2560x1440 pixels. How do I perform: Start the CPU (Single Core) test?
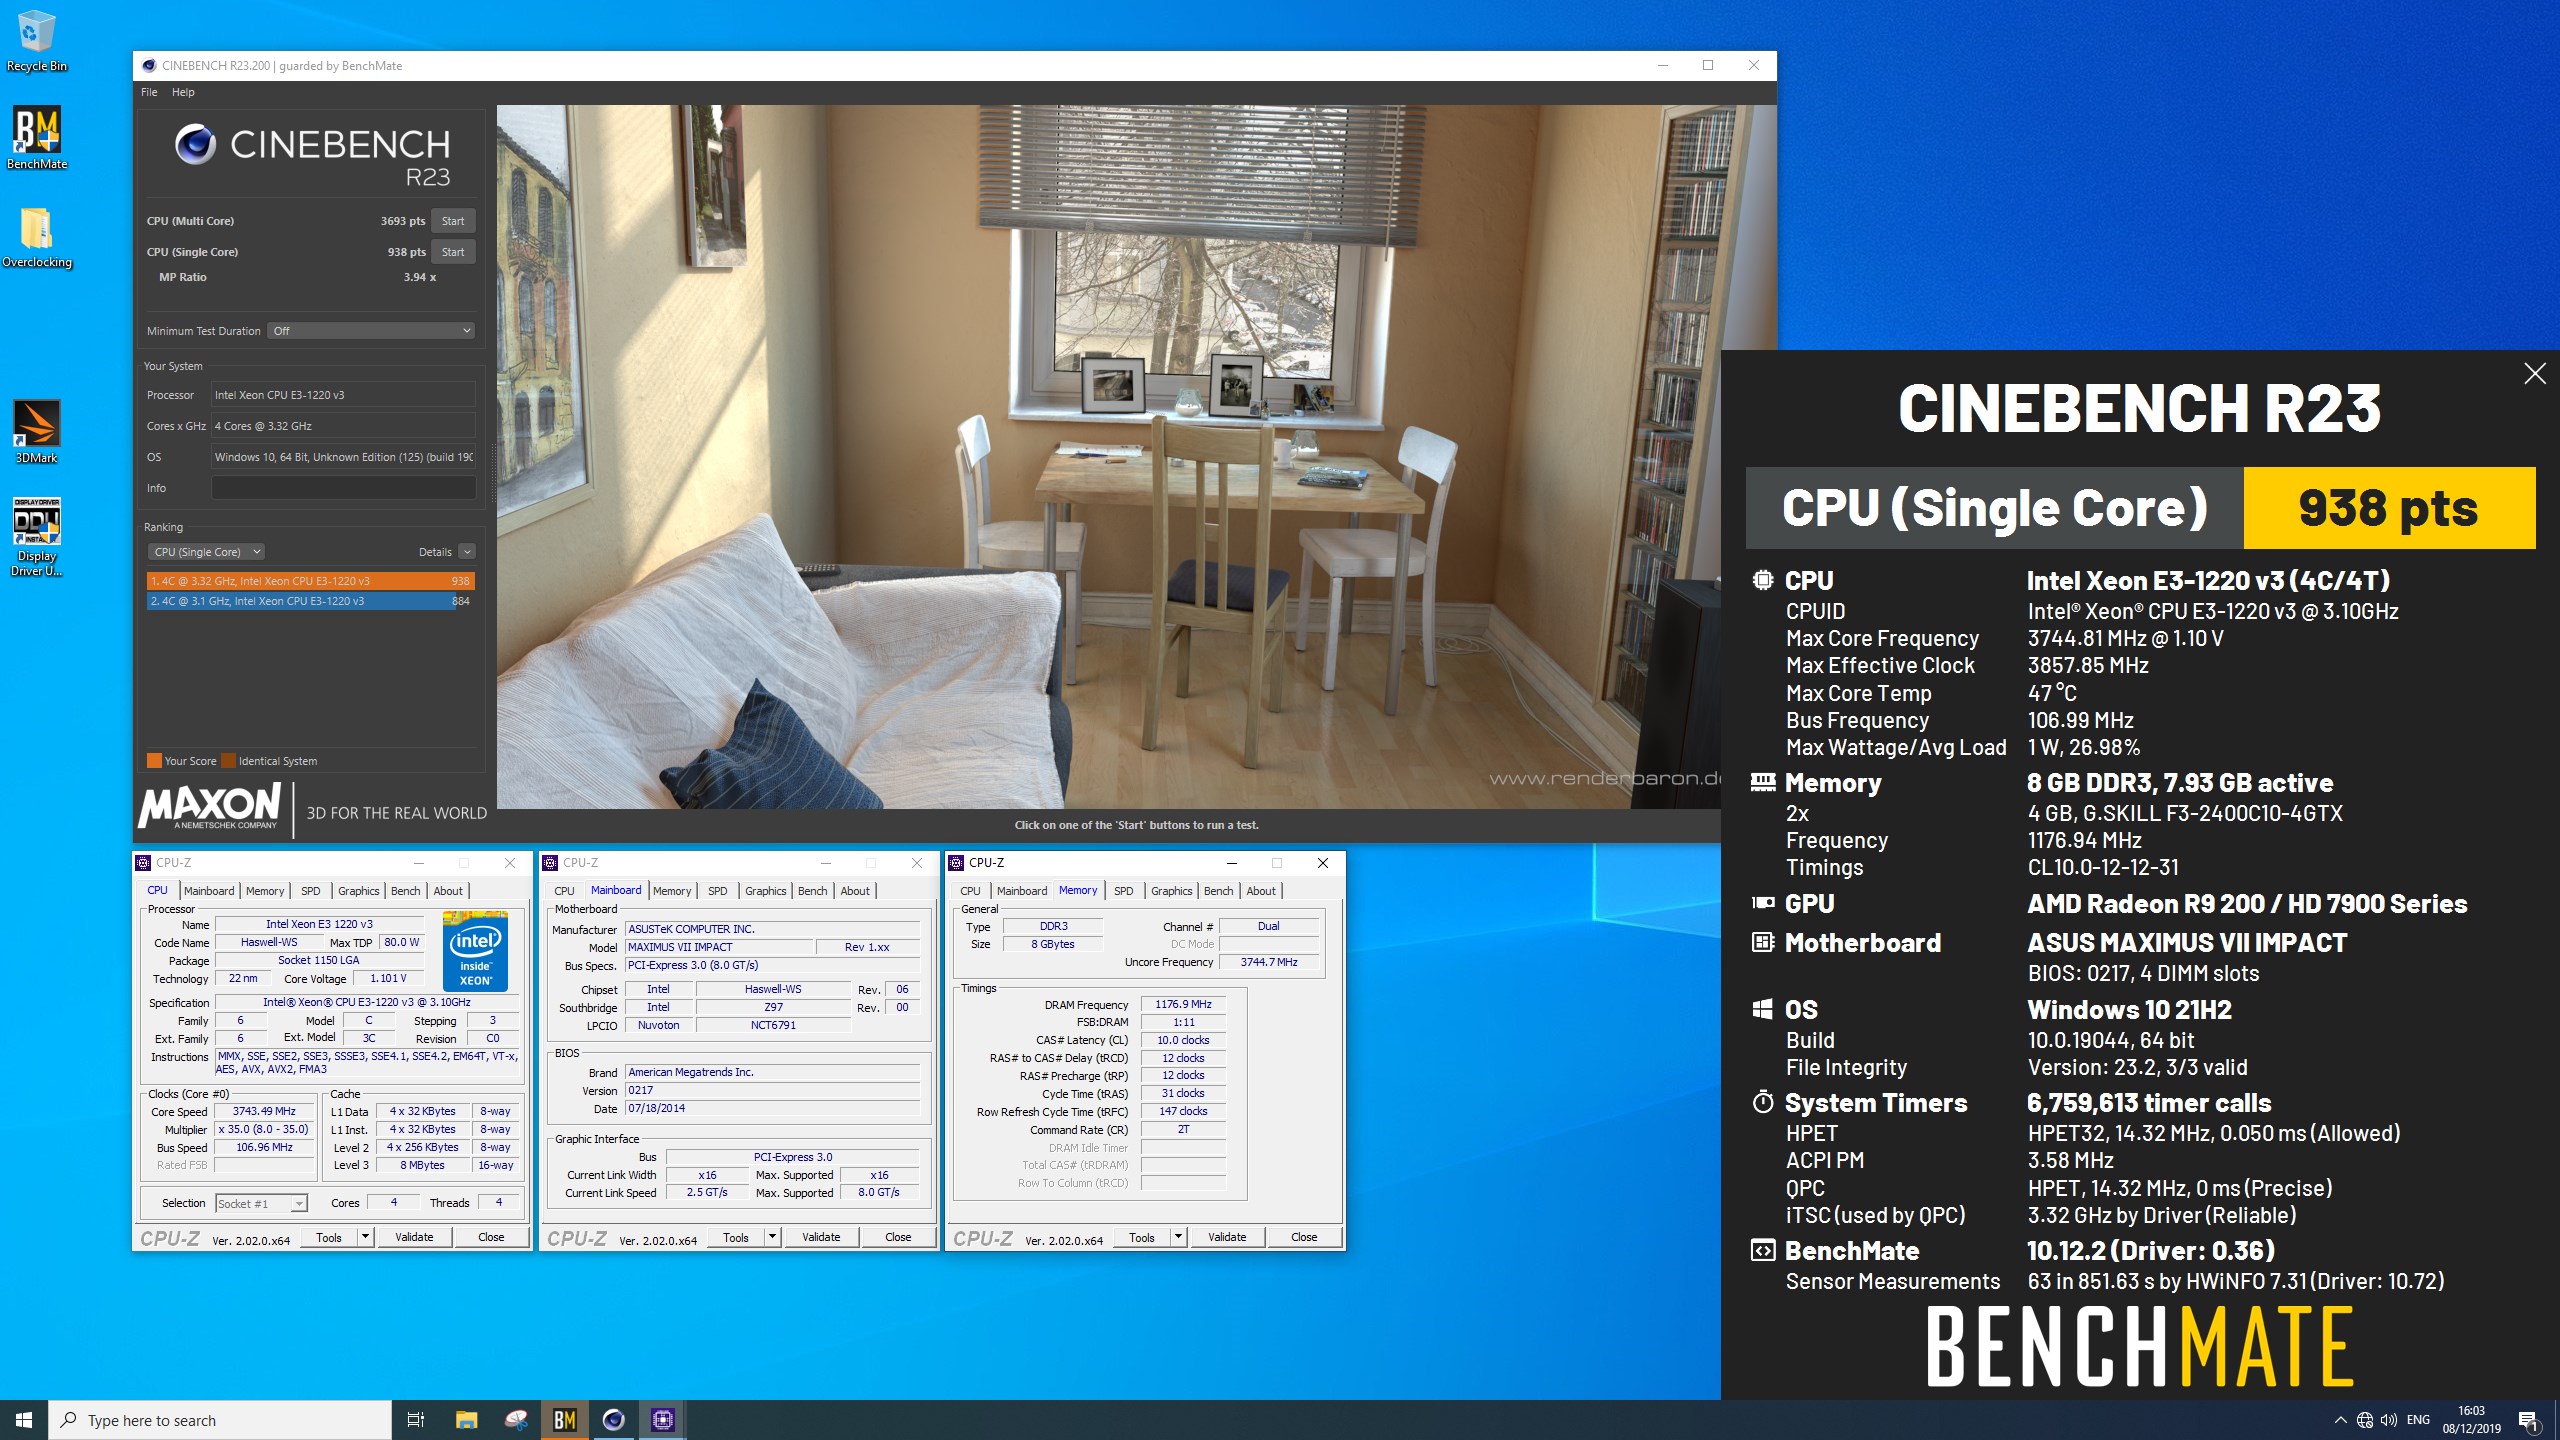tap(453, 252)
